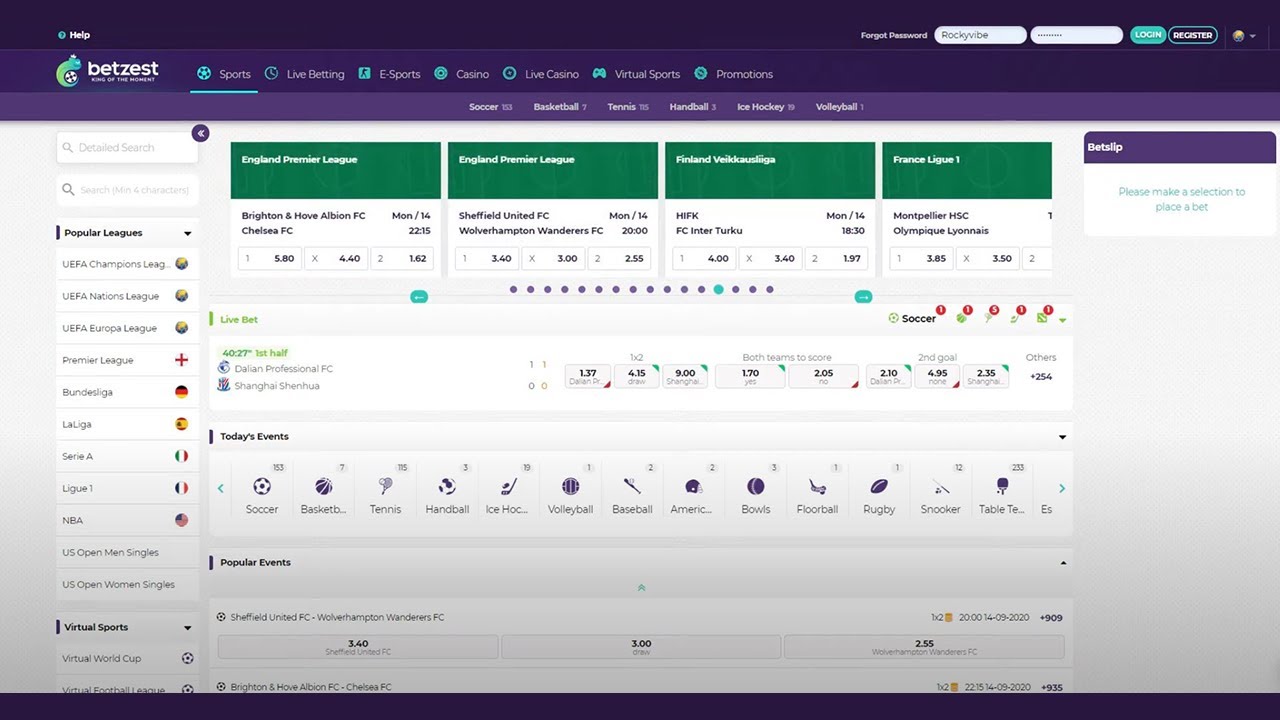Open the Ice Hockey icon in Today's Events

pos(508,487)
